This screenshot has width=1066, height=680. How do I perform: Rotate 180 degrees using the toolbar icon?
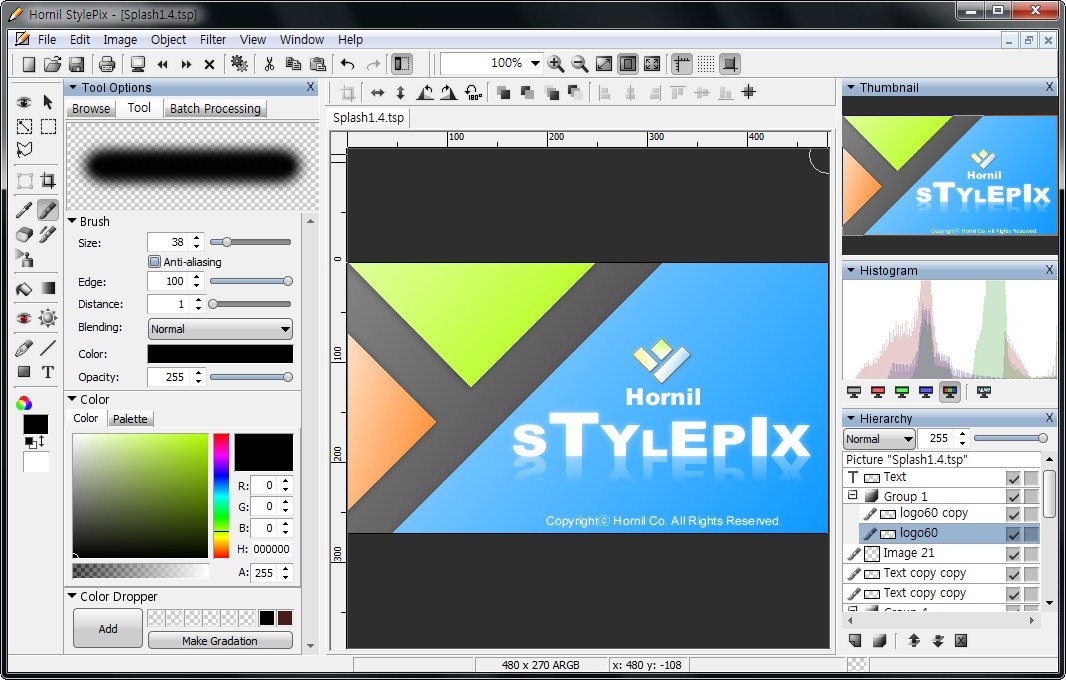(x=473, y=92)
